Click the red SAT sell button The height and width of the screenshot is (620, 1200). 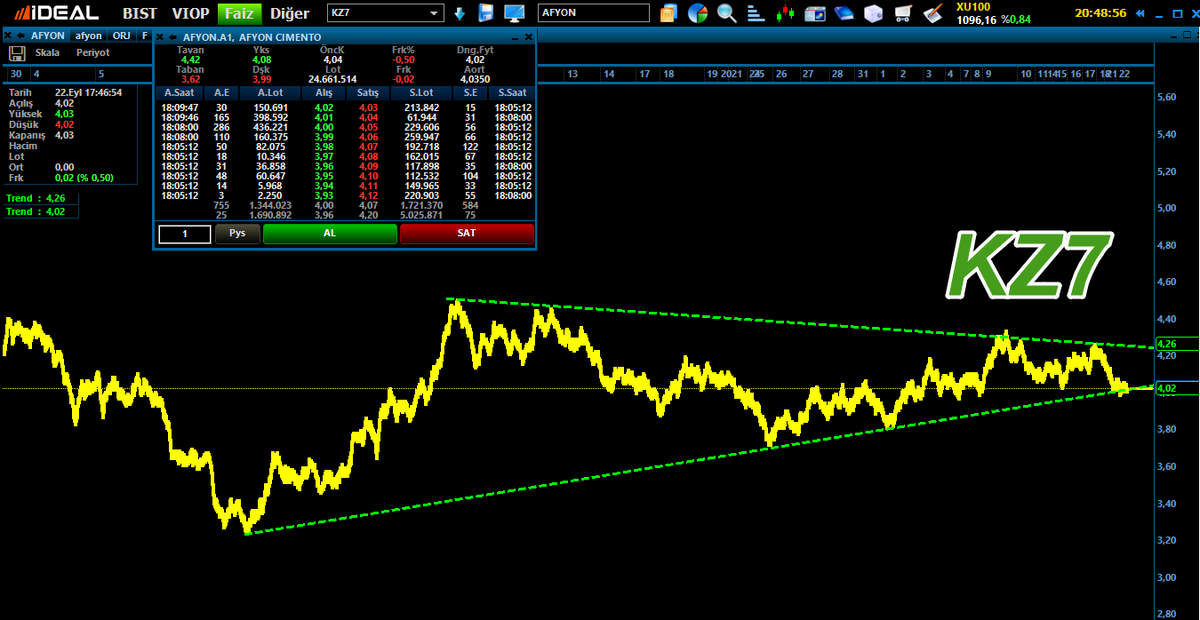pos(467,233)
